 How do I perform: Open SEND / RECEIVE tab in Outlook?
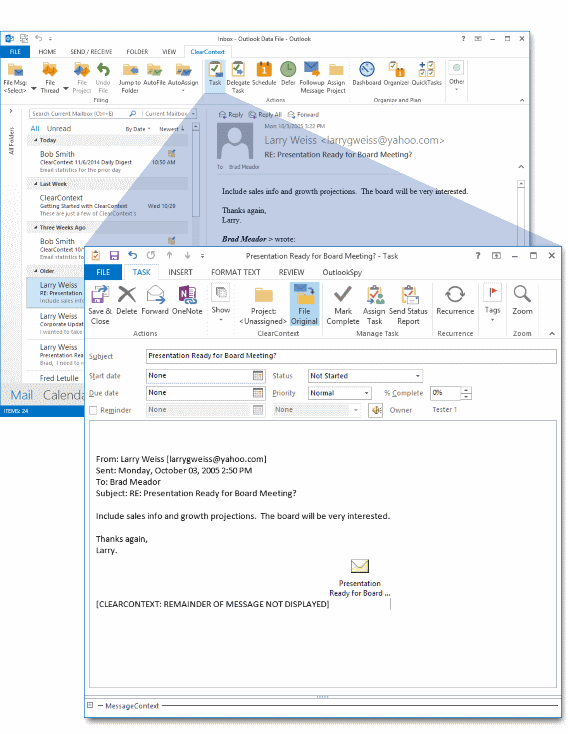coord(91,52)
